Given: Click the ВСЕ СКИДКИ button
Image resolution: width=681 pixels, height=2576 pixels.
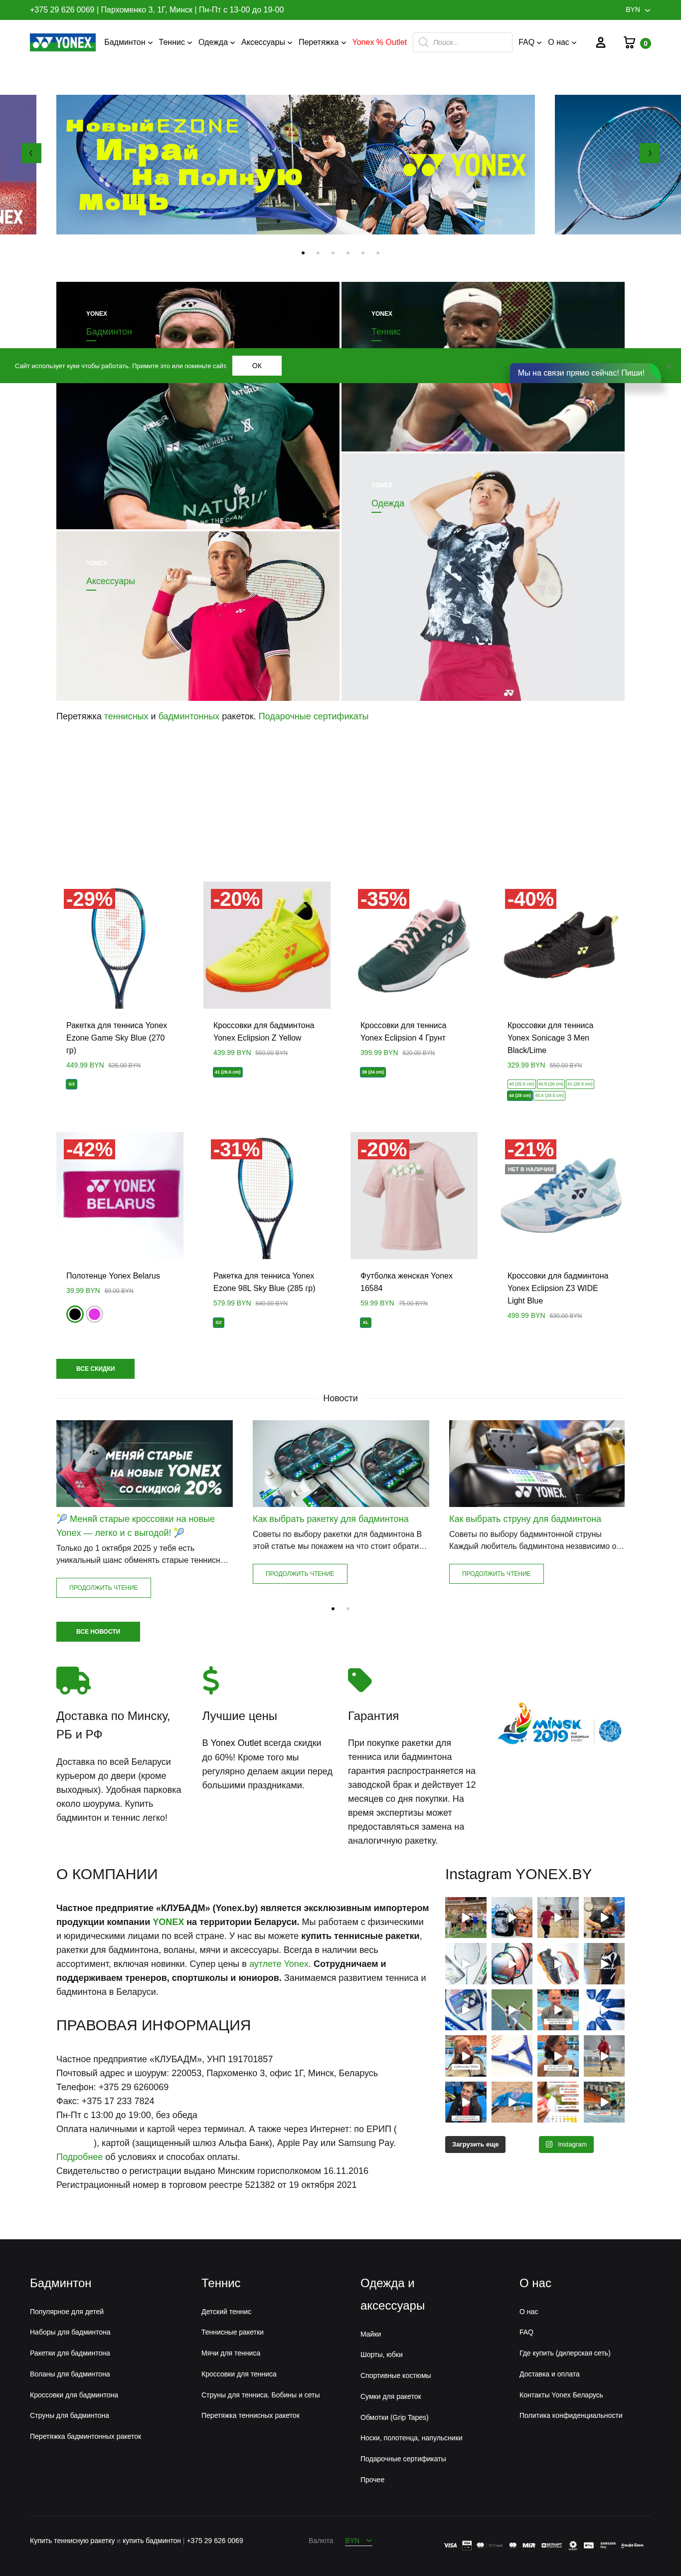Looking at the screenshot, I should click(x=95, y=1369).
